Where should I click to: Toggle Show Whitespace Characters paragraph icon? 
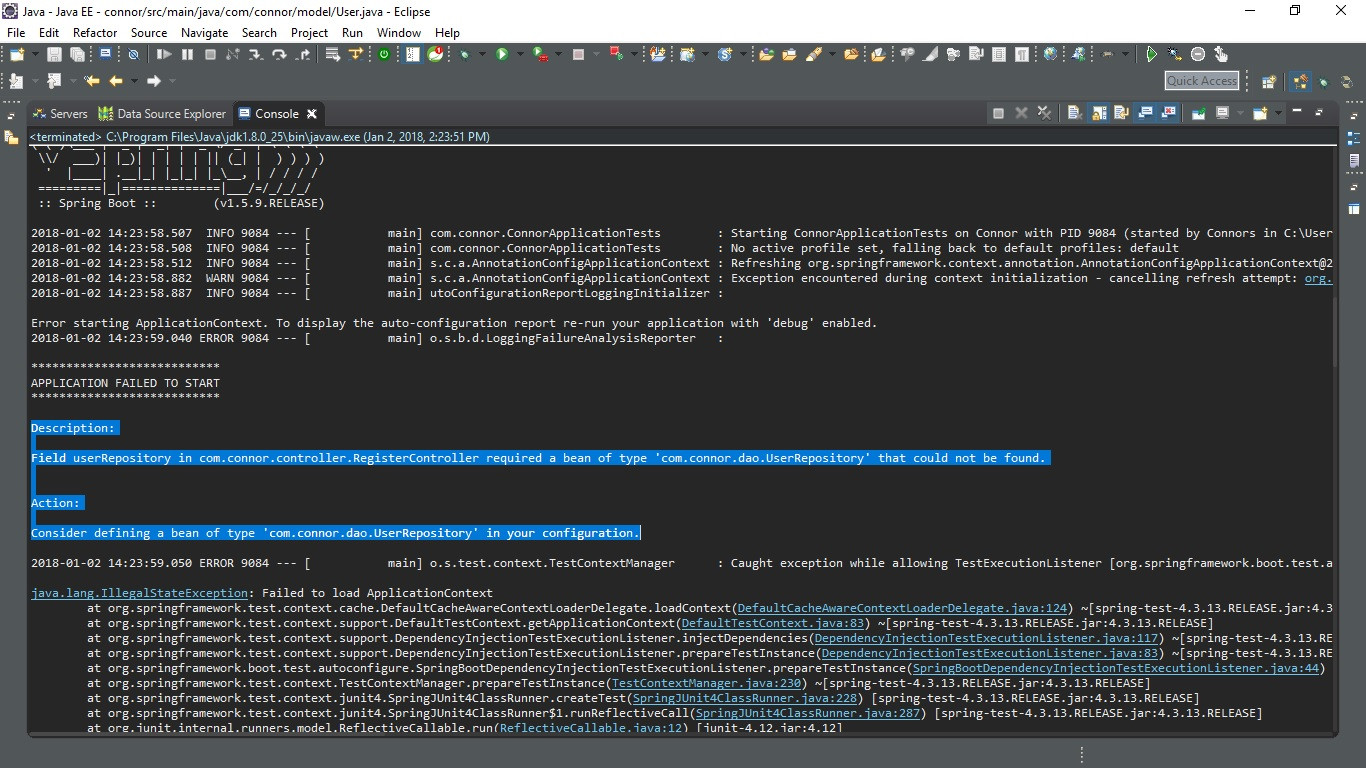(x=1022, y=54)
